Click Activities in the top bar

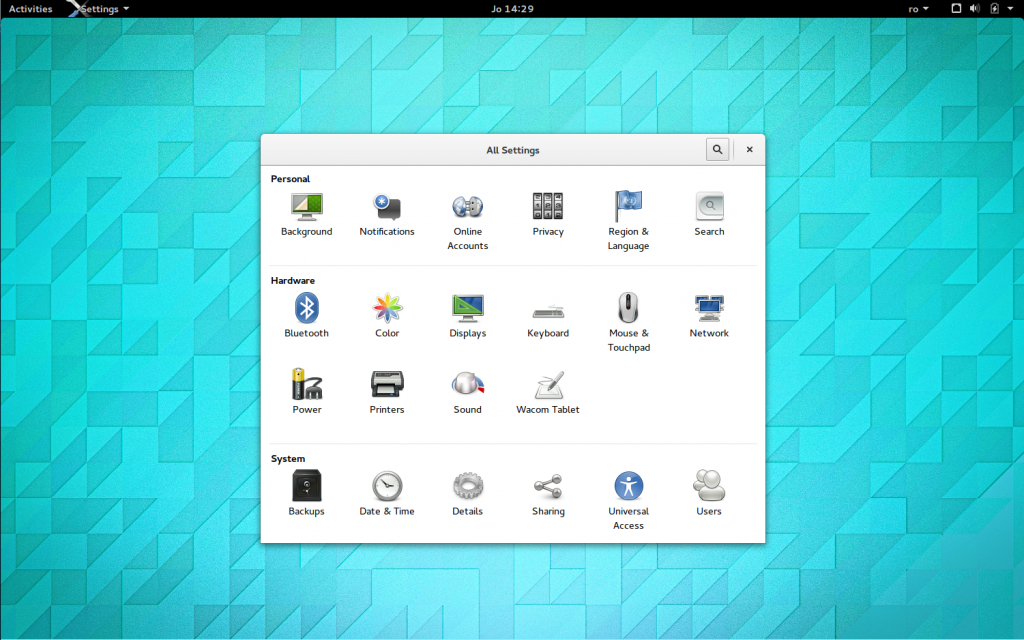30,8
